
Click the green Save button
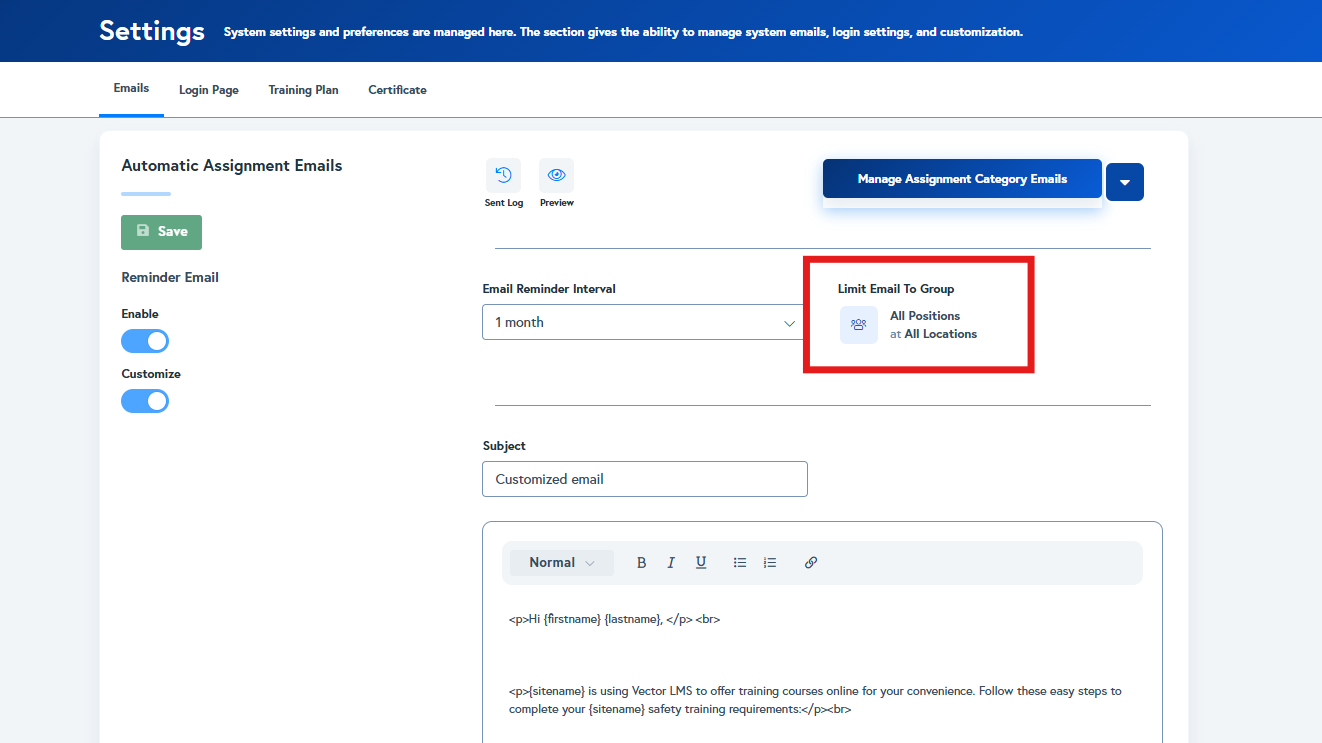pos(161,232)
